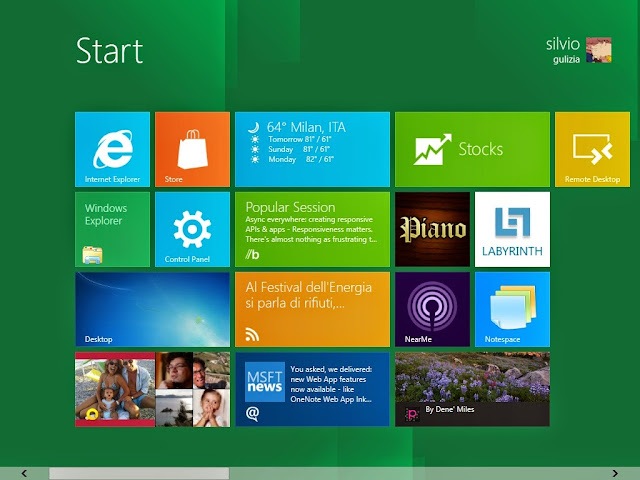
Task: Open the Store tile
Action: pyautogui.click(x=192, y=149)
